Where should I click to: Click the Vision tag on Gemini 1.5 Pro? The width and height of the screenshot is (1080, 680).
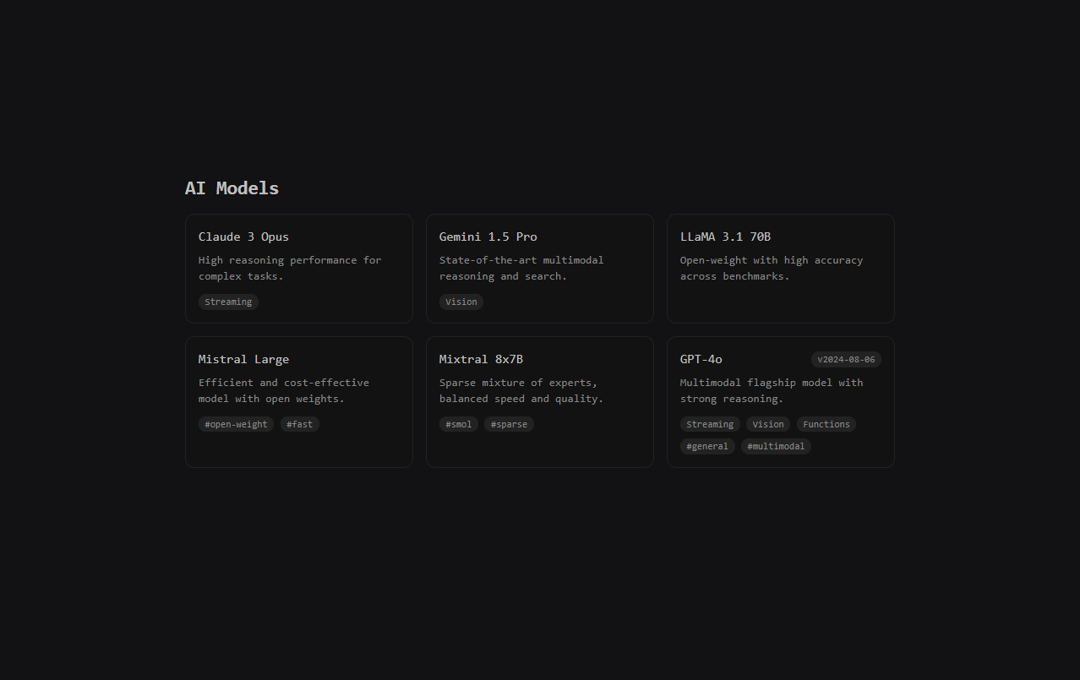tap(461, 302)
